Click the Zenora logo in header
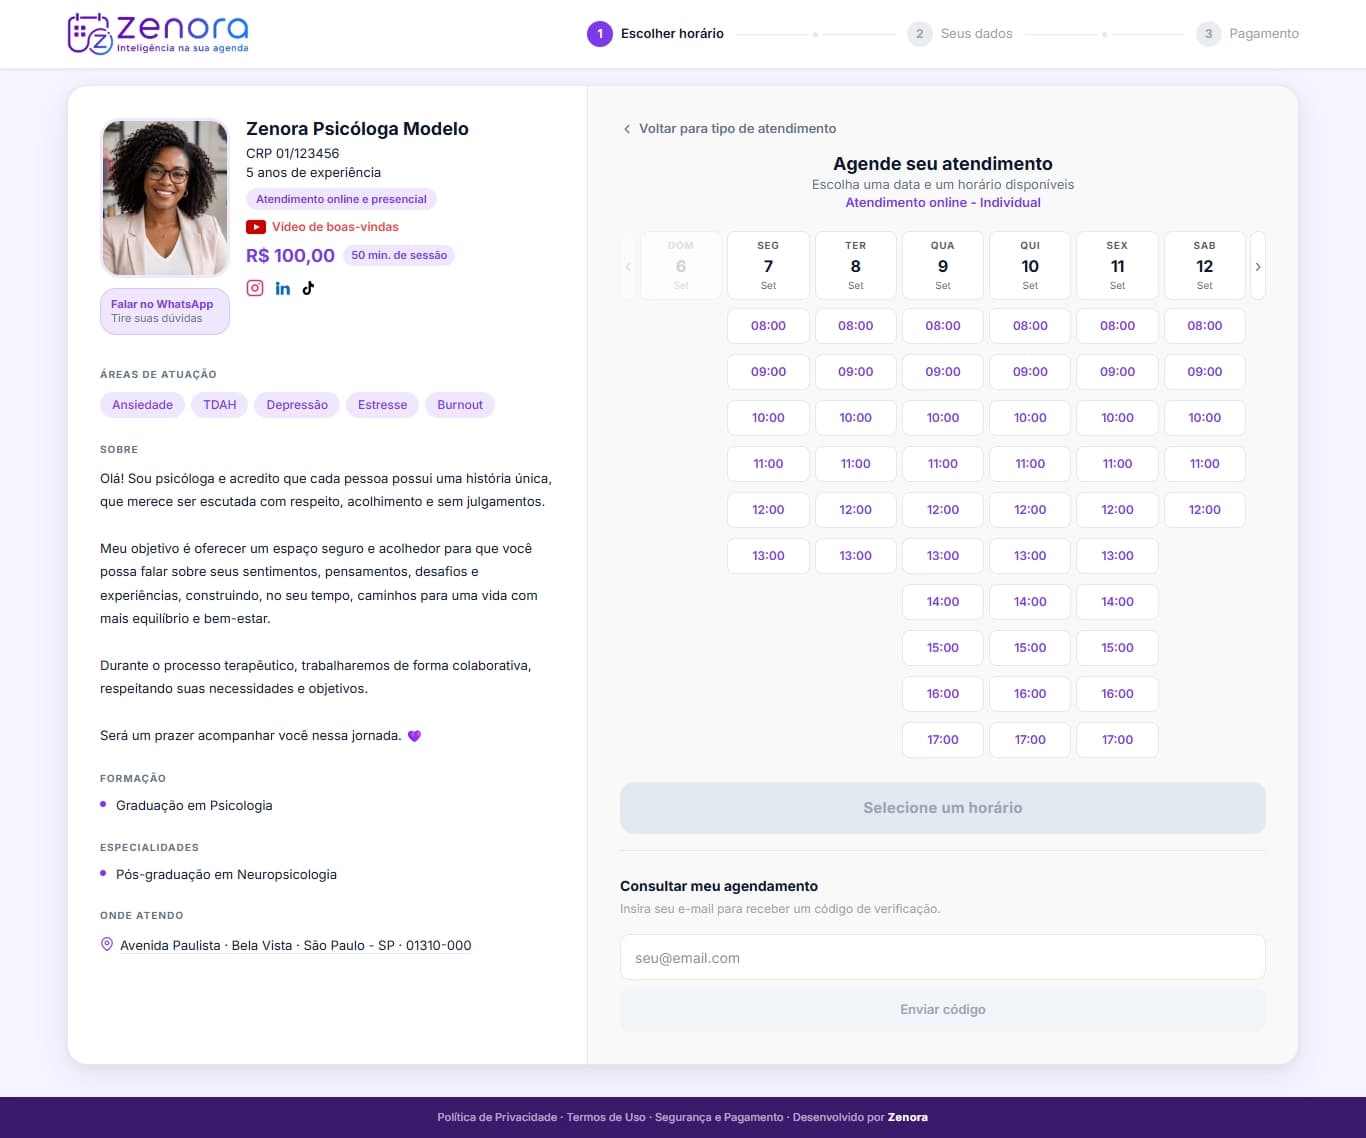Screen dimensions: 1366x1138 (x=158, y=33)
